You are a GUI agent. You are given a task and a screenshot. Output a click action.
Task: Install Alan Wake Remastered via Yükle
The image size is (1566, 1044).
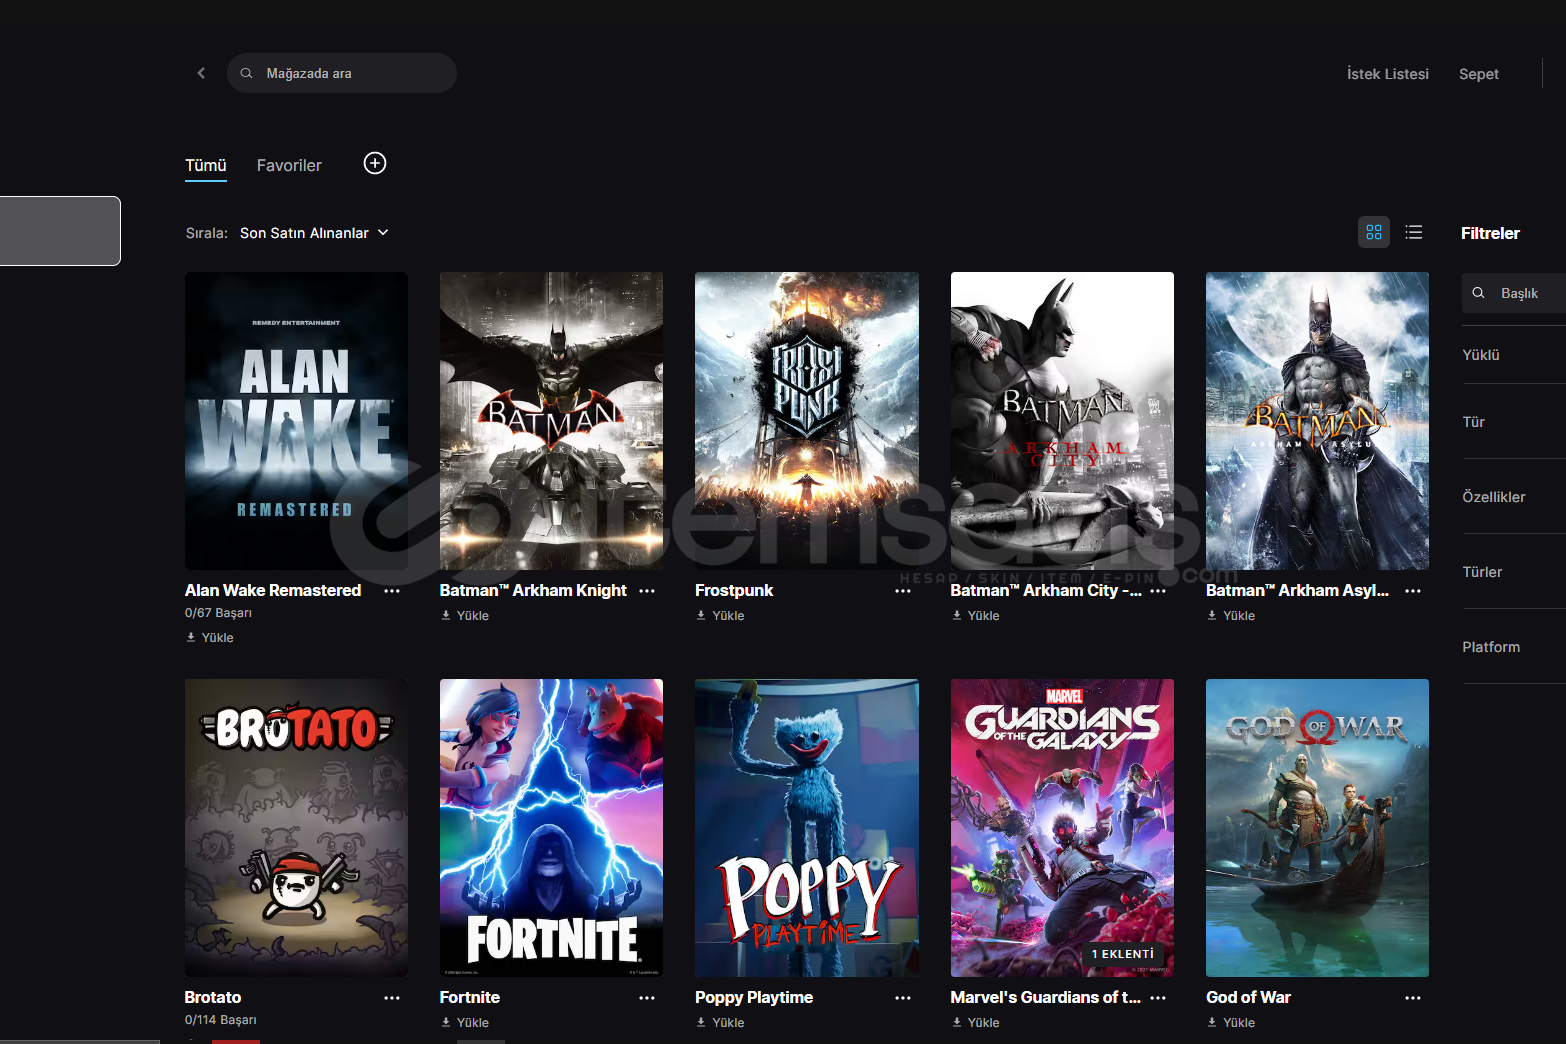click(210, 637)
